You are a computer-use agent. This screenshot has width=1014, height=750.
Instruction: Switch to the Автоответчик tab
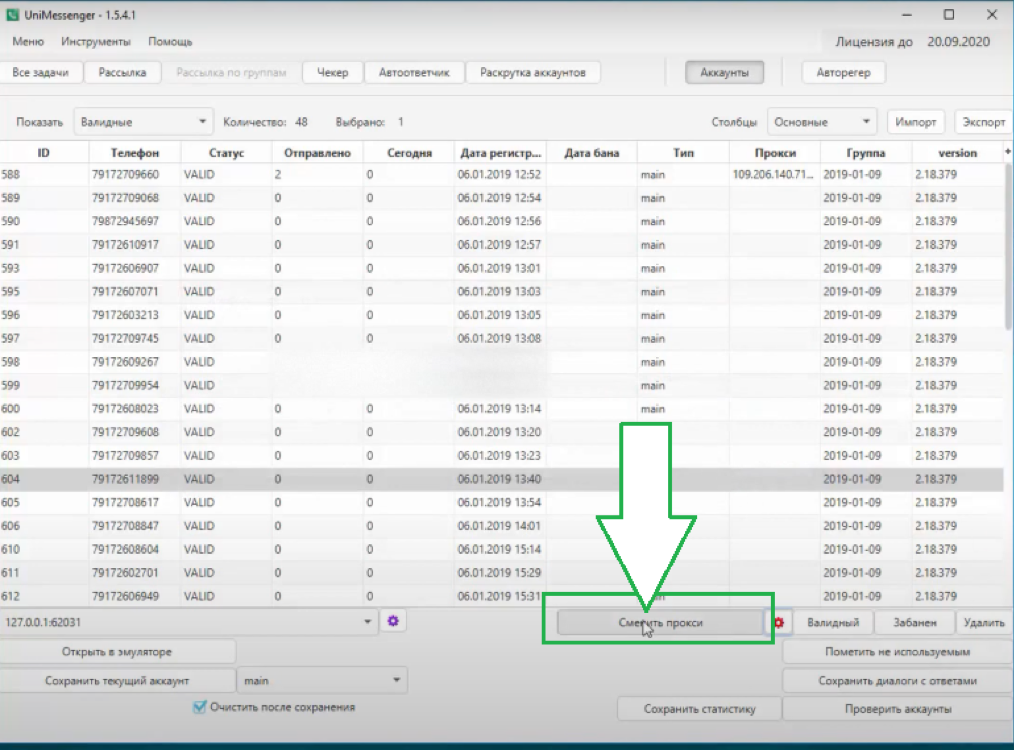(x=414, y=73)
